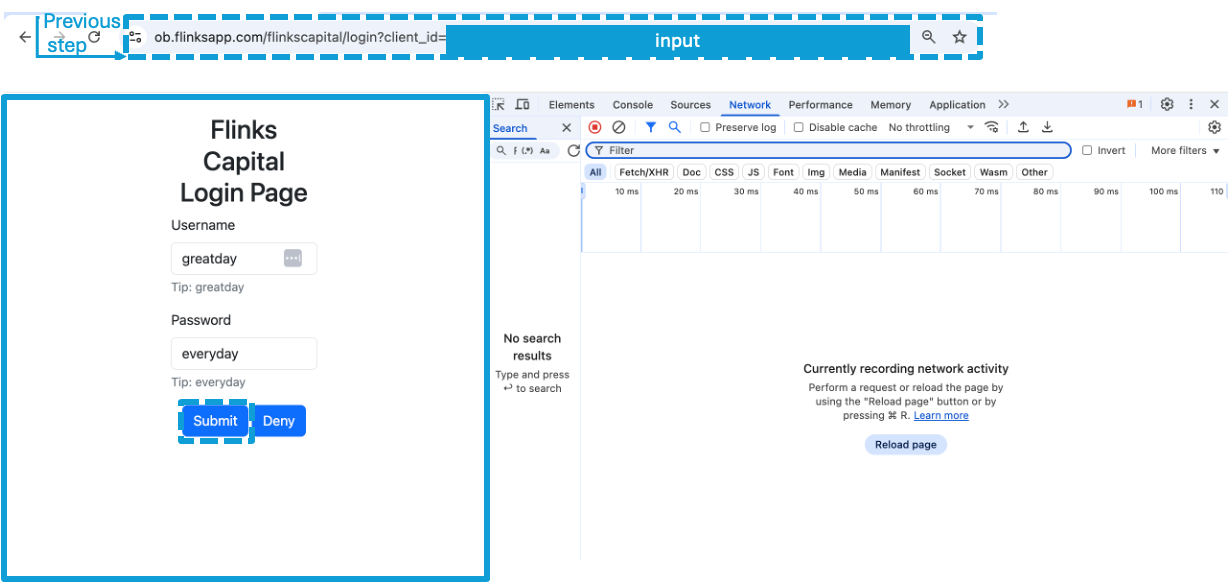The height and width of the screenshot is (582, 1228).
Task: Click the network timeline overview strip
Action: pyautogui.click(x=904, y=218)
